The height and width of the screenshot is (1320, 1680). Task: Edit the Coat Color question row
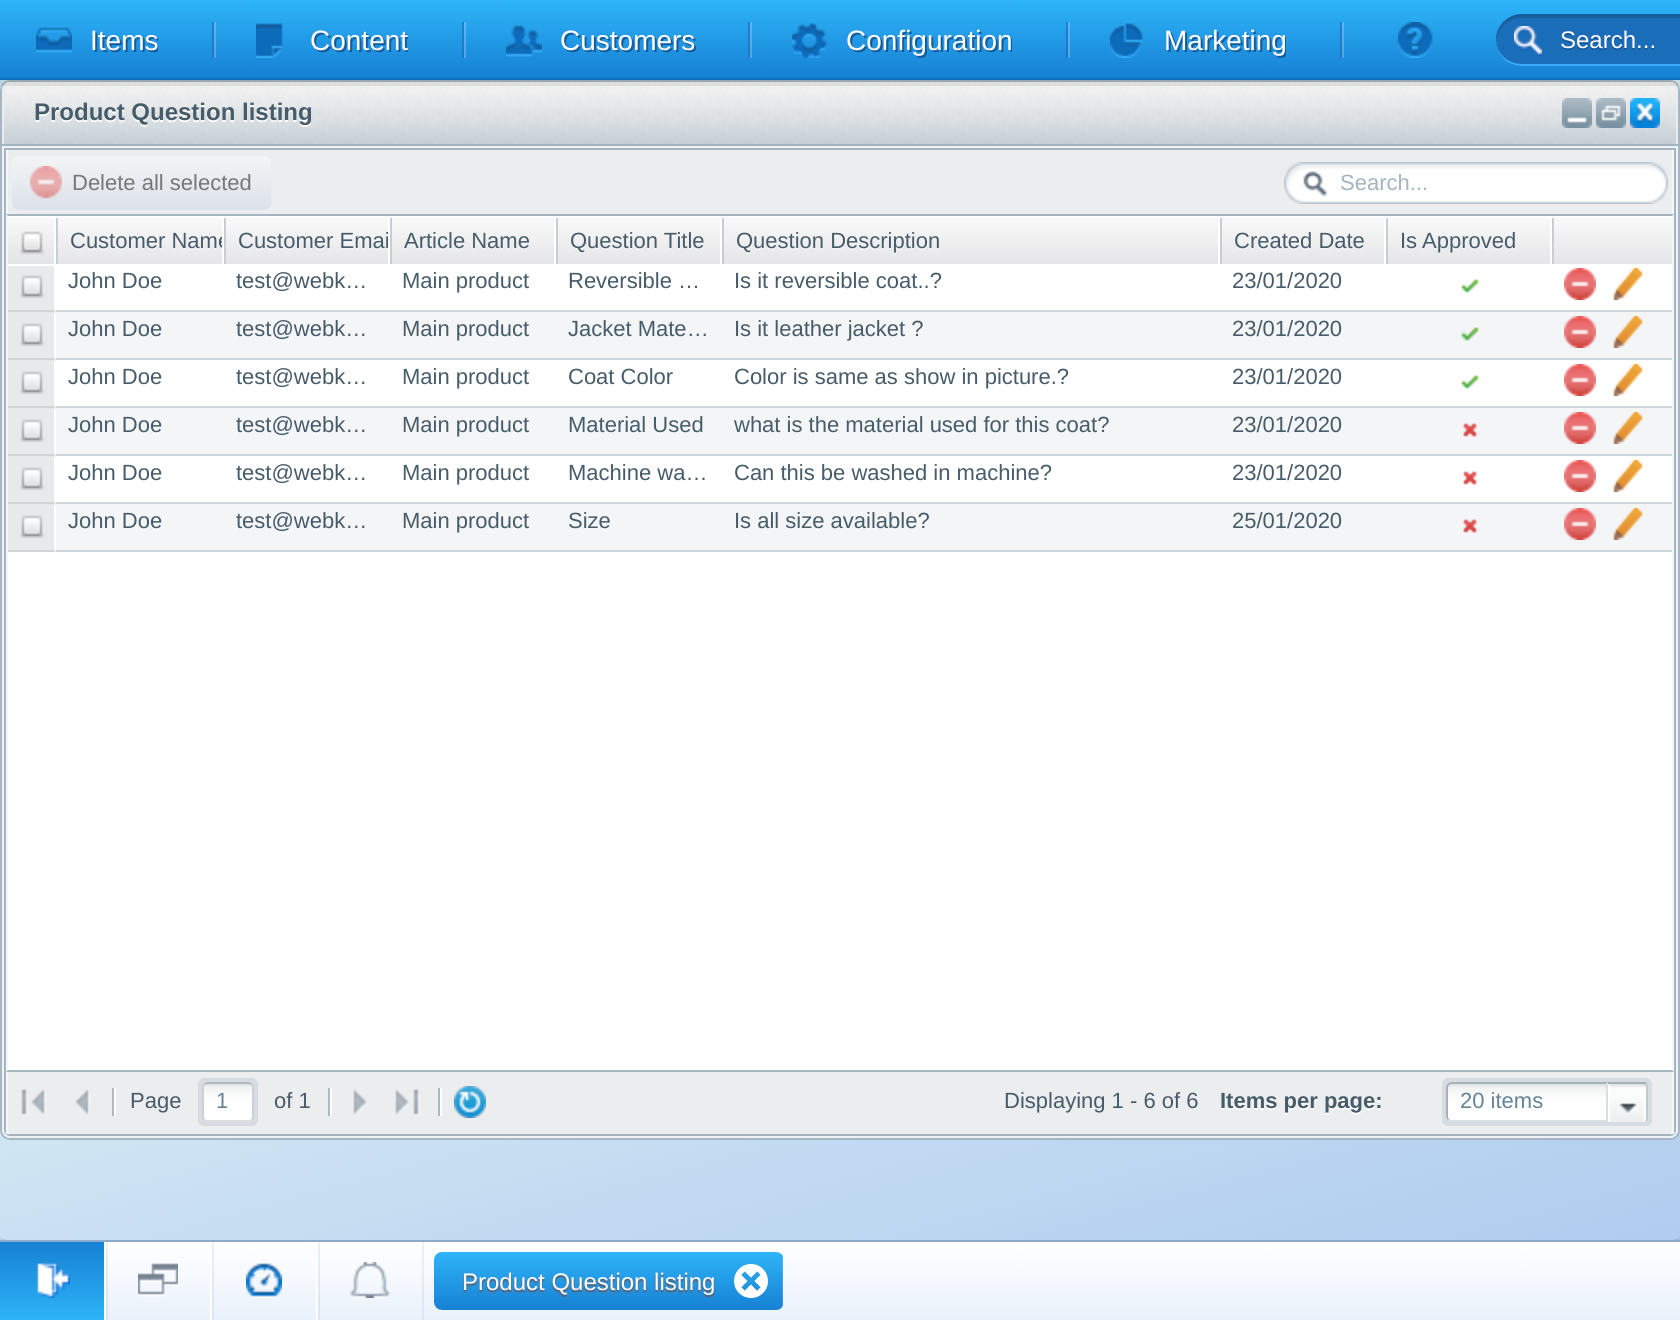pyautogui.click(x=1627, y=380)
